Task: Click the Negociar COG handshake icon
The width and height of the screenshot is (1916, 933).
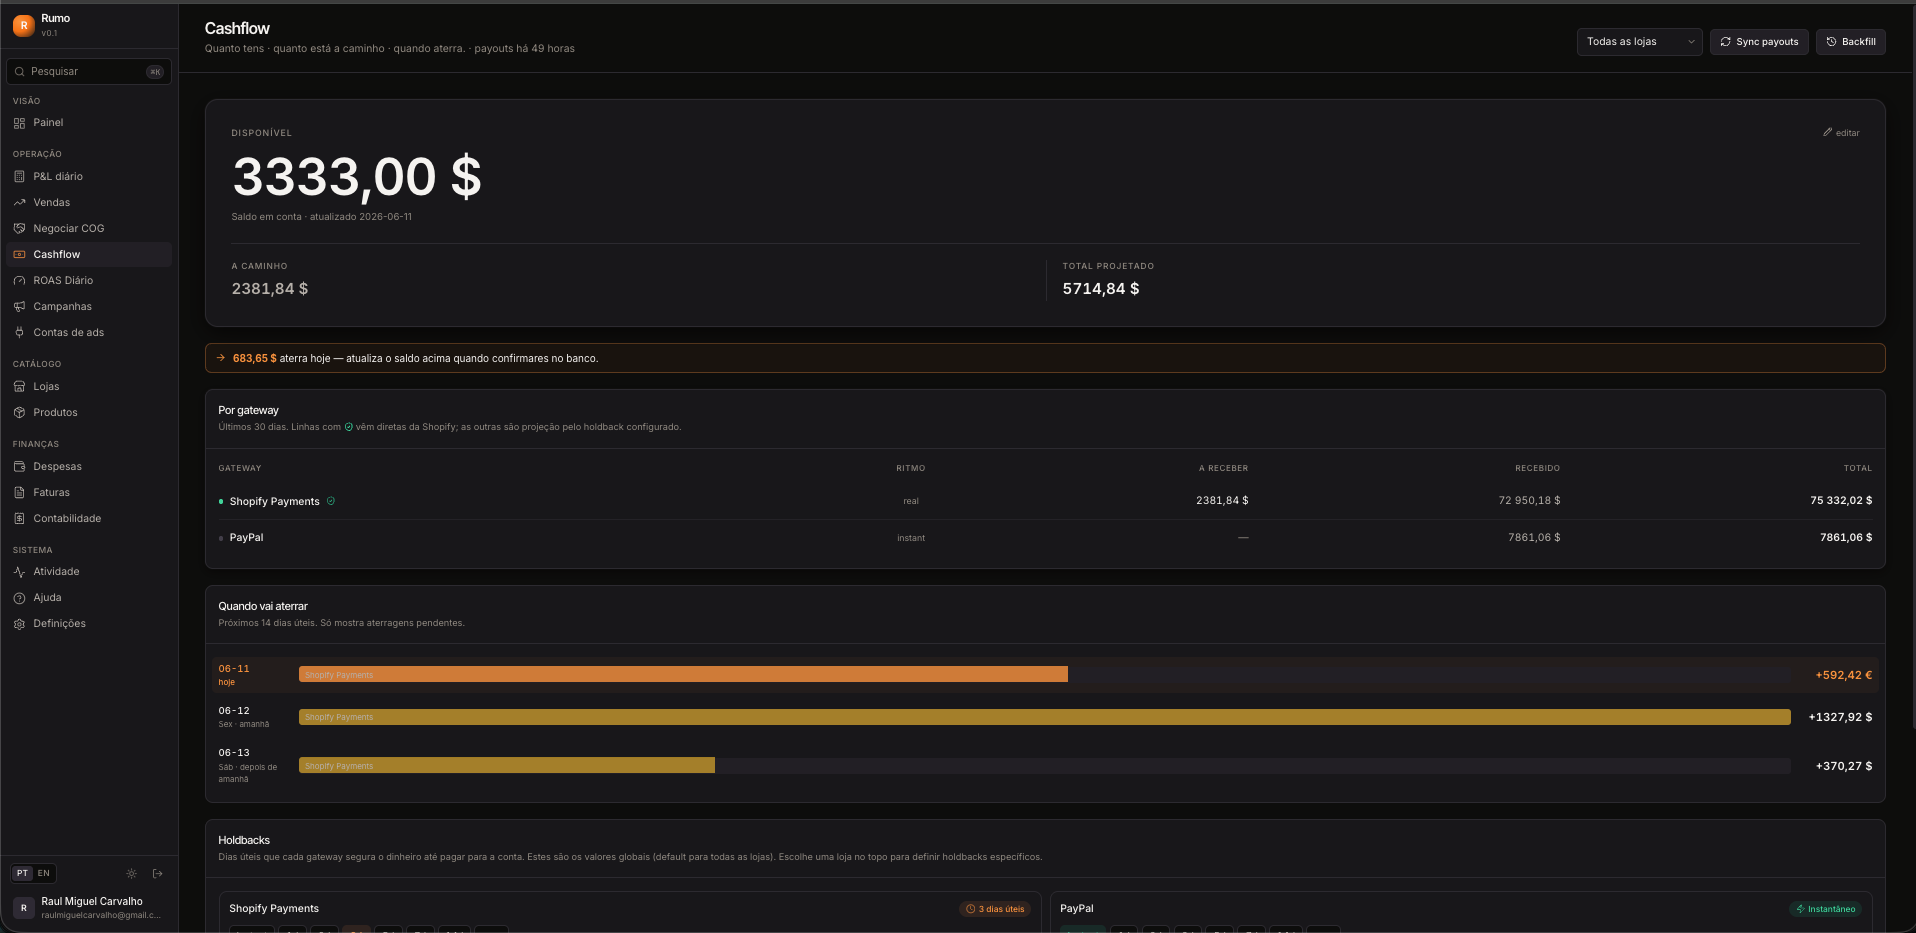Action: click(19, 229)
